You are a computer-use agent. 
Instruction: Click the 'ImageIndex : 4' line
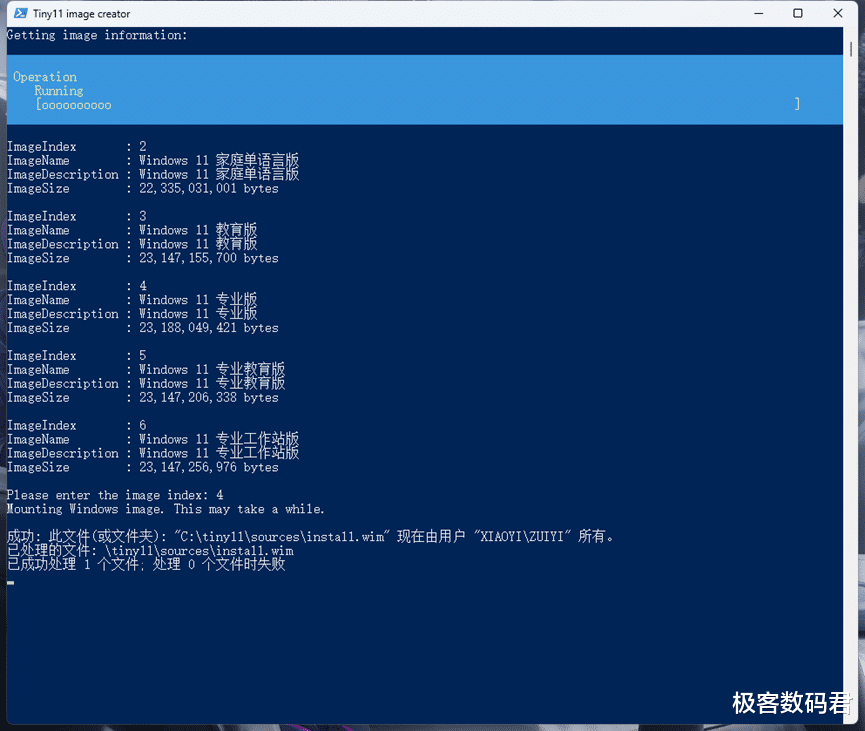(77, 286)
